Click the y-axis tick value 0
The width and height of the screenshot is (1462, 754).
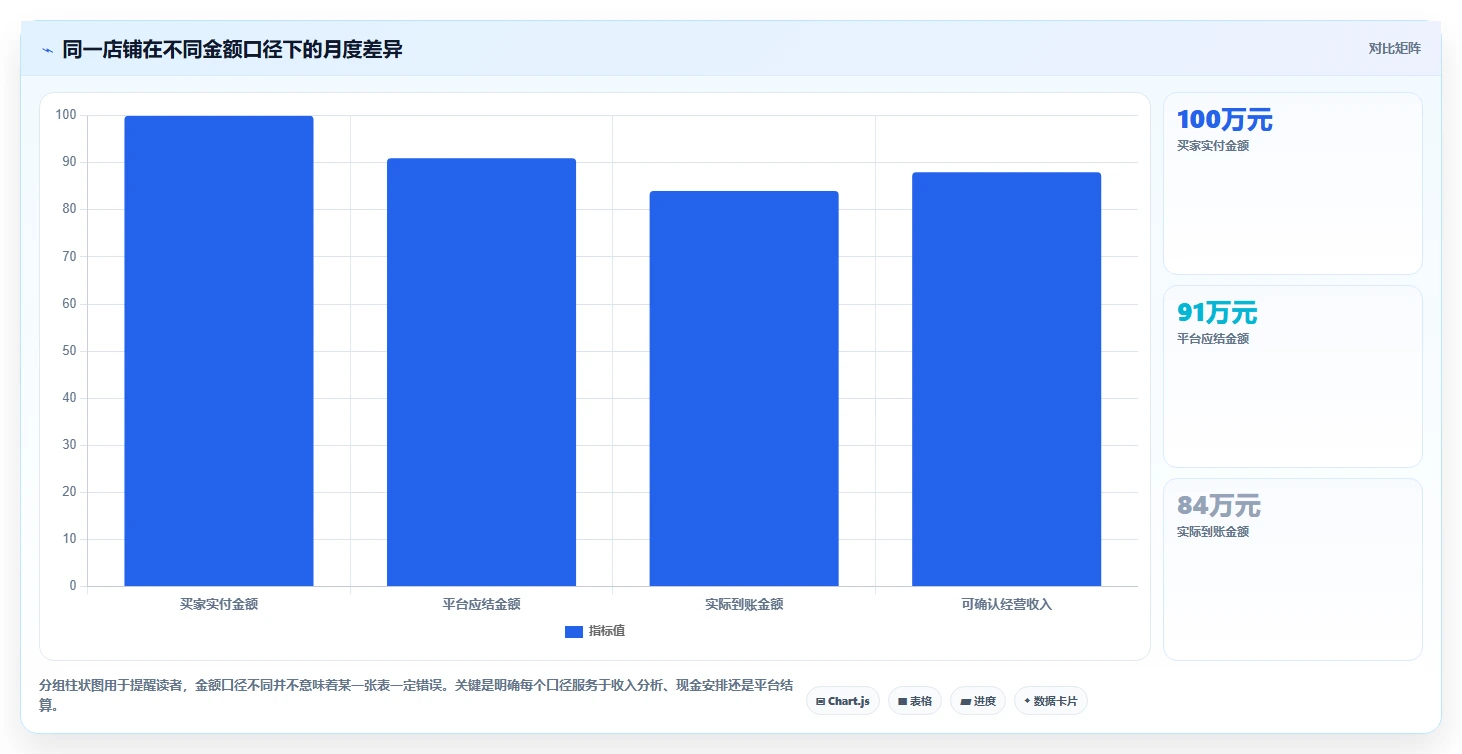point(73,586)
